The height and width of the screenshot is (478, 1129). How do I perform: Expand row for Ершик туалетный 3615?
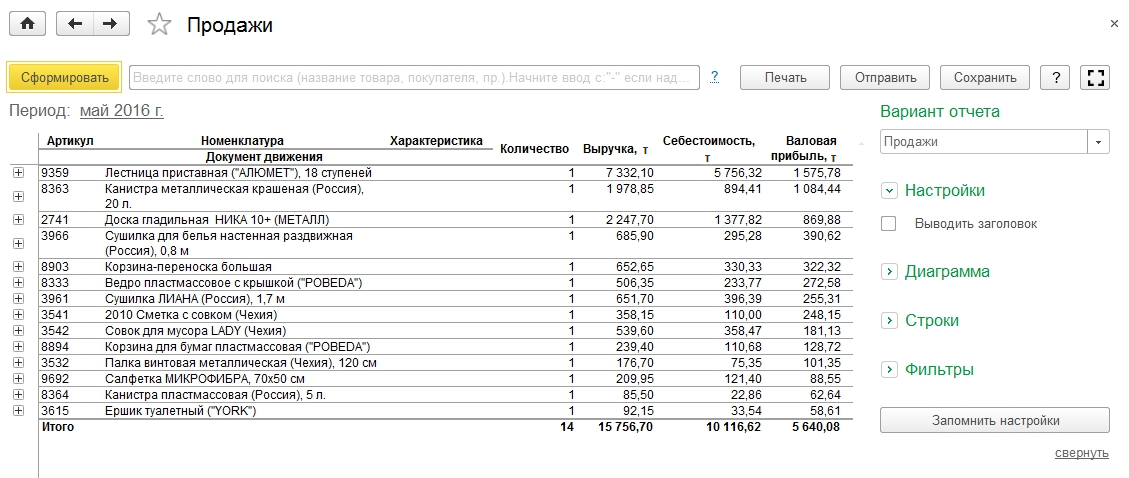pyautogui.click(x=19, y=410)
